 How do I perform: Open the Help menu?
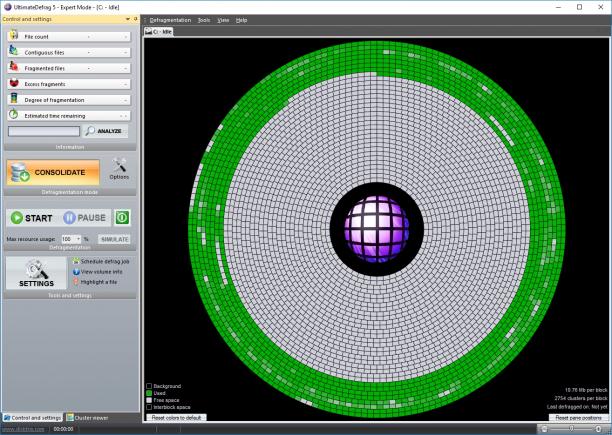(242, 20)
